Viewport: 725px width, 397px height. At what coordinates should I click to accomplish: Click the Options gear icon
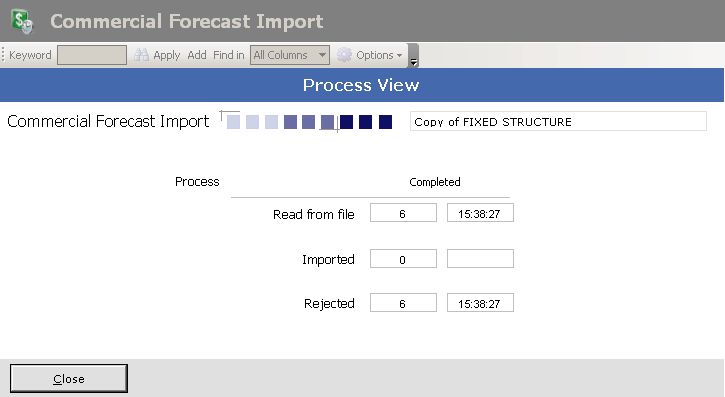[x=344, y=55]
